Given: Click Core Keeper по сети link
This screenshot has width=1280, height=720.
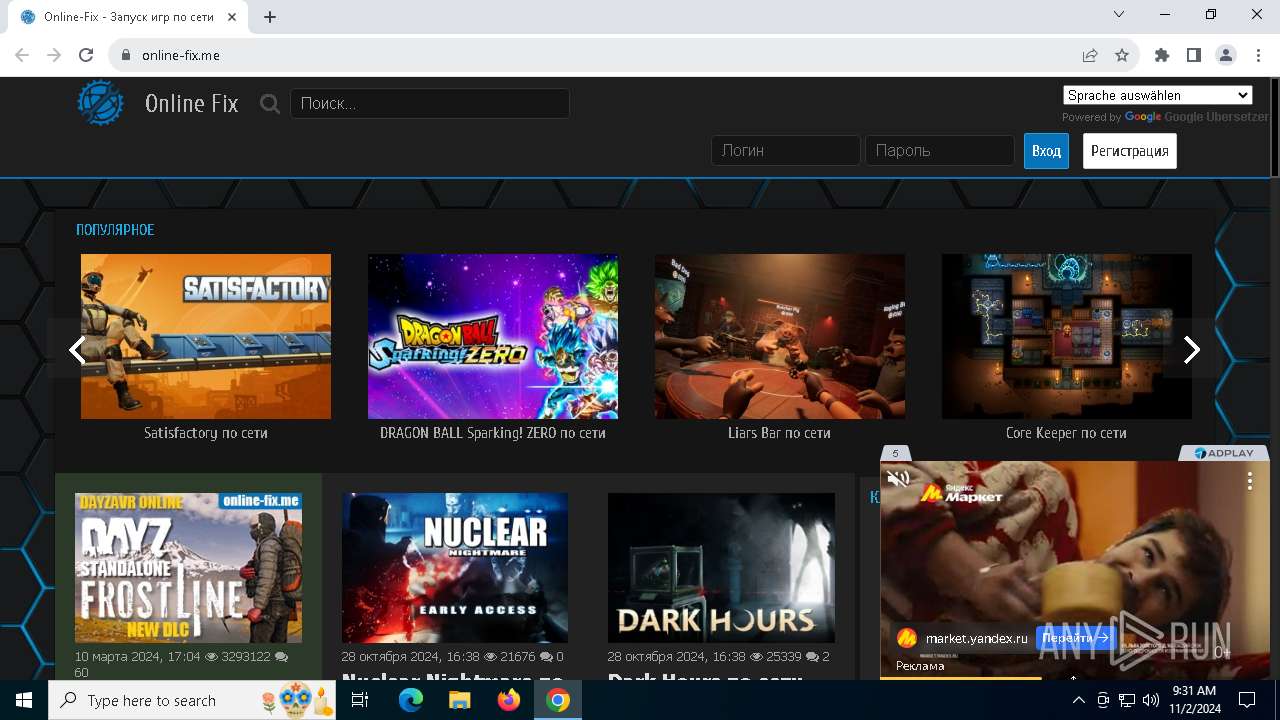Looking at the screenshot, I should pyautogui.click(x=1067, y=433).
